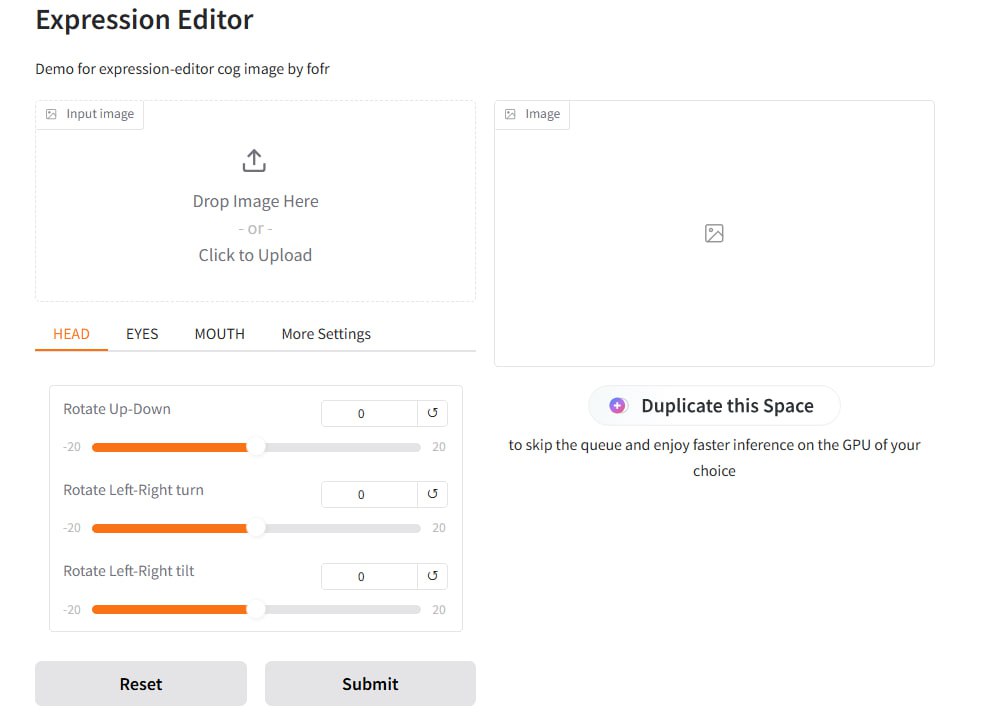
Task: Open the MOUTH tab
Action: coord(219,334)
